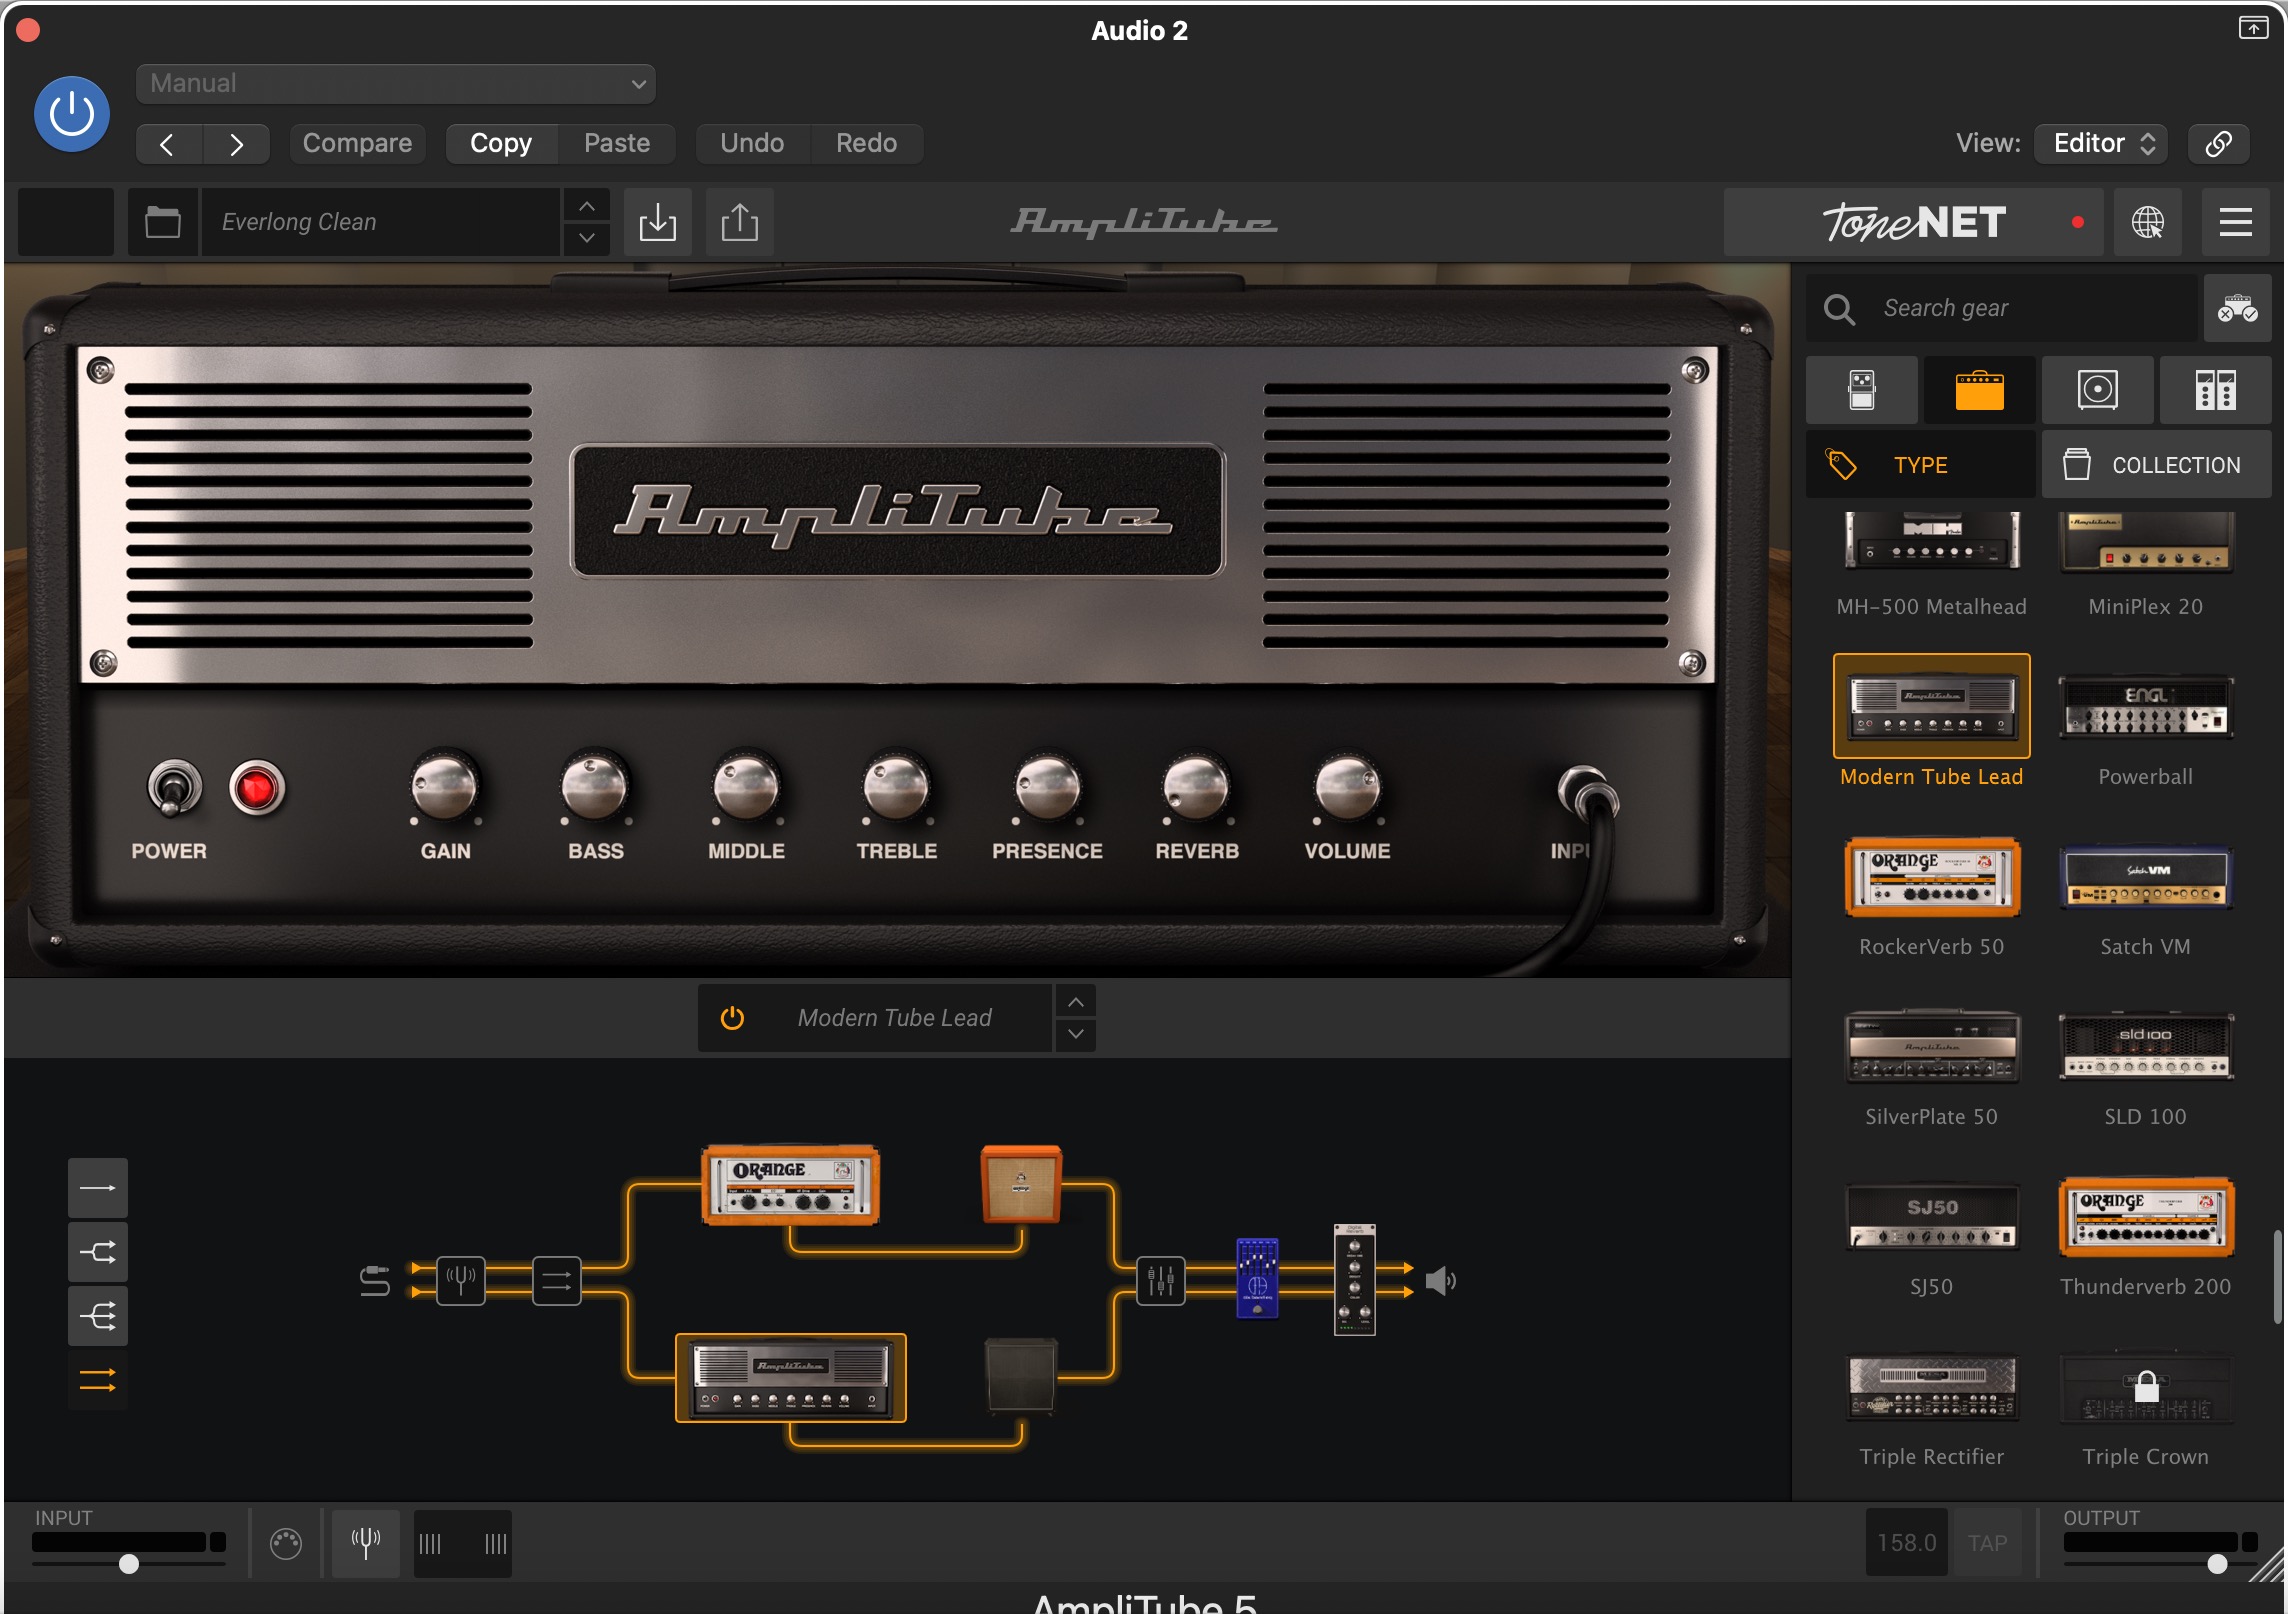Bypass the Modern Tube Lead amp
The width and height of the screenshot is (2288, 1614).
732,1018
